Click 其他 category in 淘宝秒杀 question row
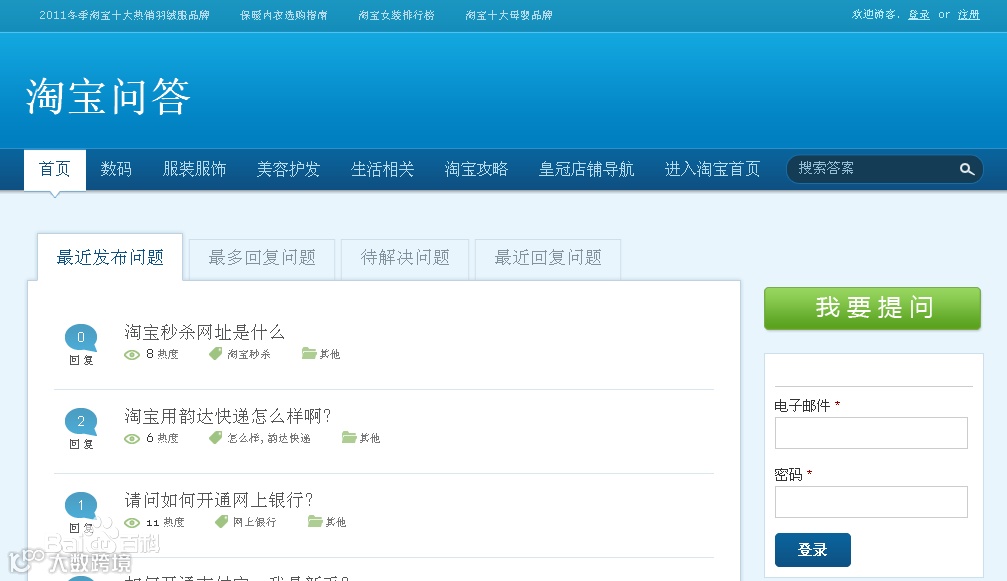This screenshot has width=1007, height=581. pyautogui.click(x=329, y=354)
